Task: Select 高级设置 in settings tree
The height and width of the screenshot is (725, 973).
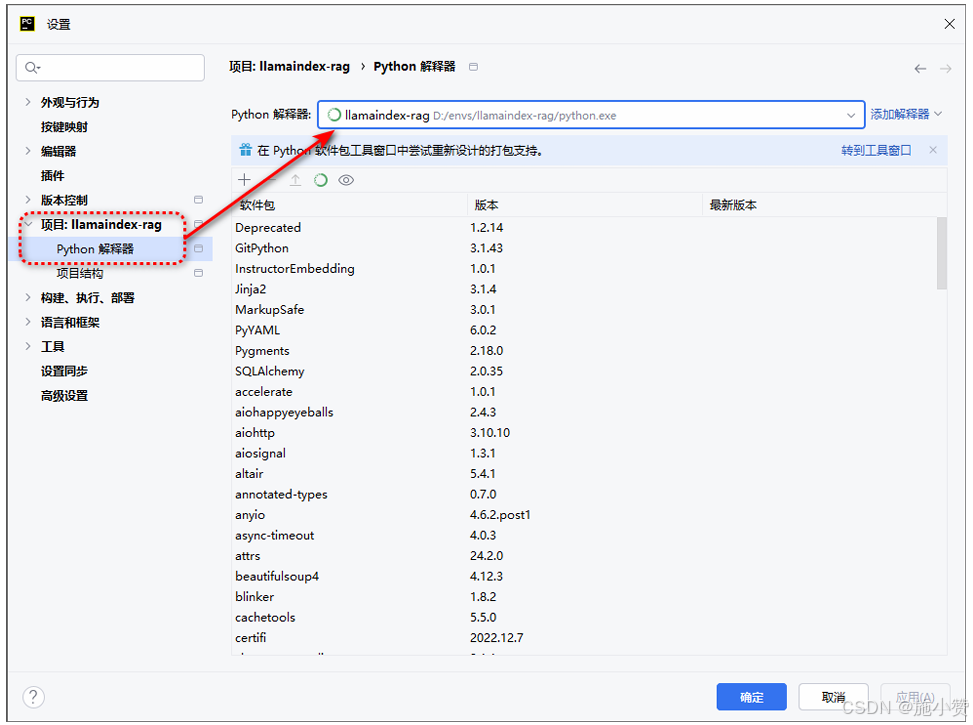Action: click(65, 395)
